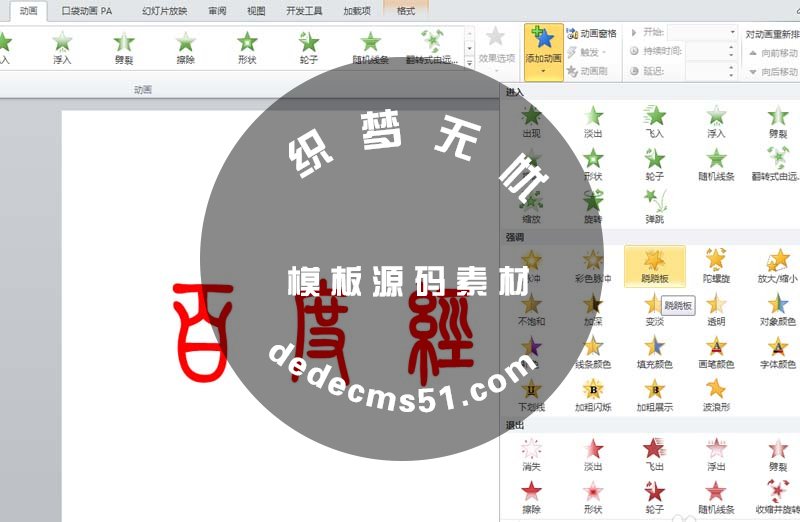The width and height of the screenshot is (800, 522).
Task: Click the 持续时间 spinner arrows
Action: (x=731, y=51)
